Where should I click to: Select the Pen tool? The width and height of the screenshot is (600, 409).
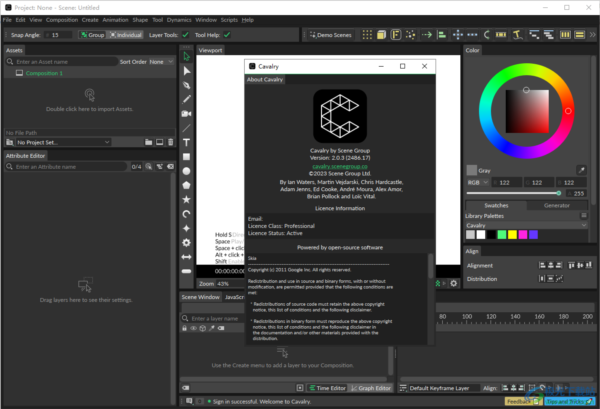[186, 85]
